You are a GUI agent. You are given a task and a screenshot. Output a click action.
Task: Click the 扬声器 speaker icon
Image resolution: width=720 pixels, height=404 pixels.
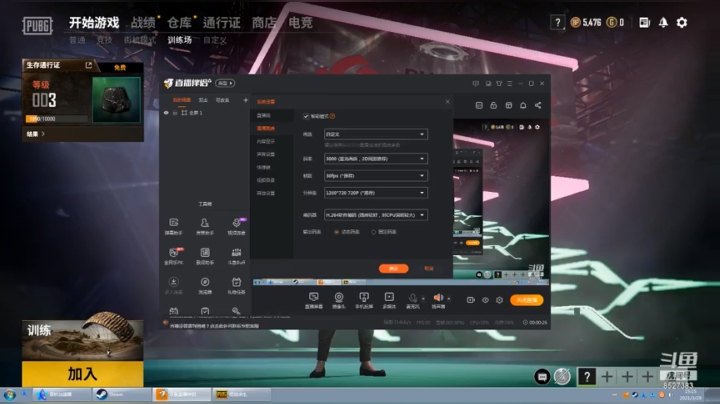(x=439, y=300)
